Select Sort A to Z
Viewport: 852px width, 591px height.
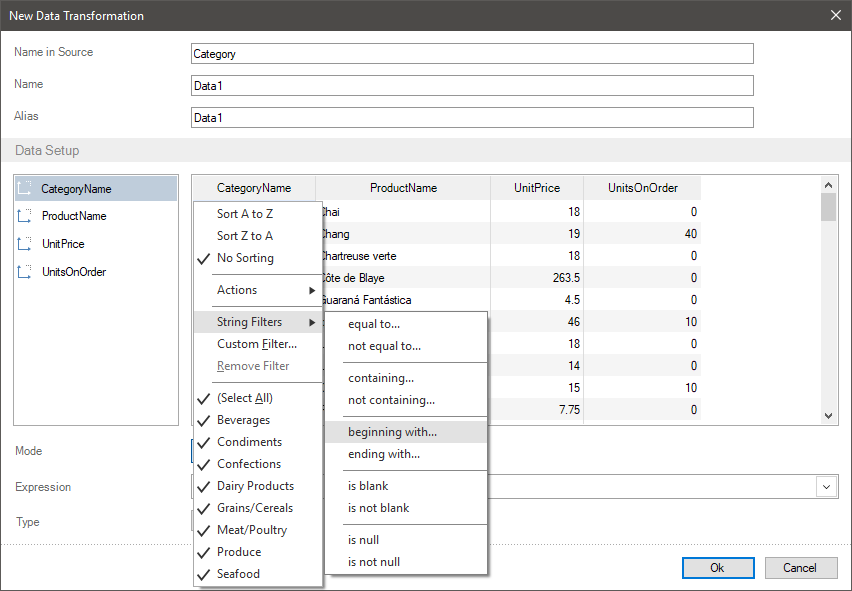click(x=245, y=214)
